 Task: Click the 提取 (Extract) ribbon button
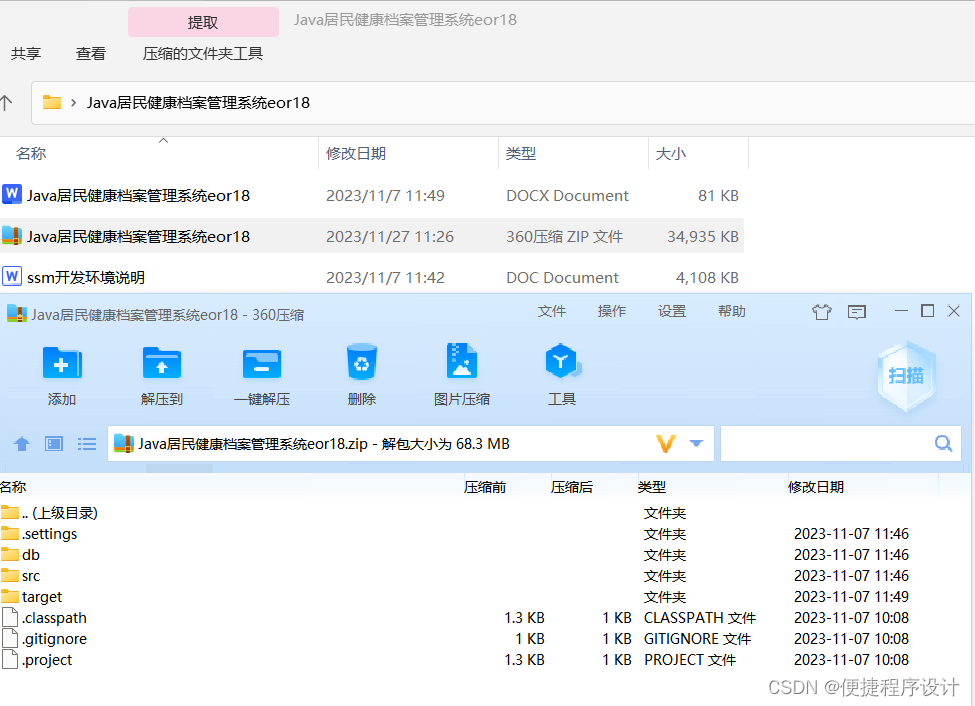[x=202, y=21]
